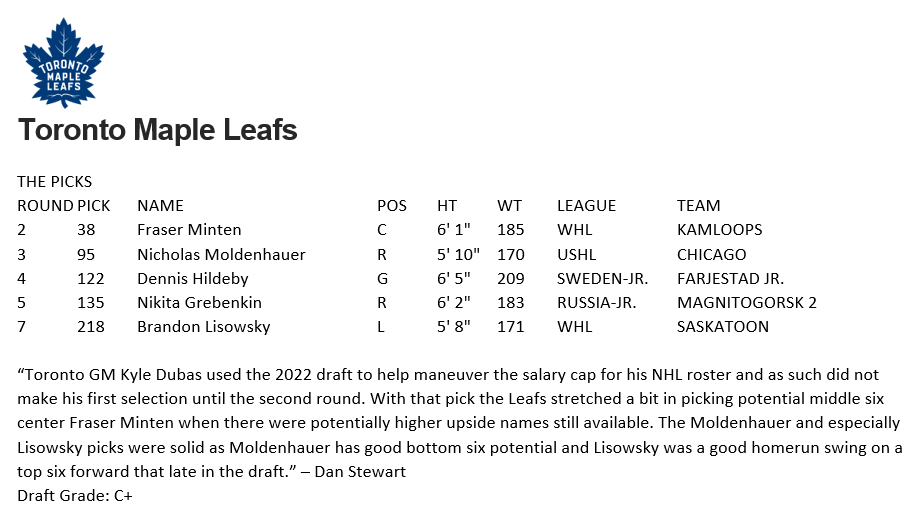This screenshot has height=524, width=918.
Task: Click Brandon Lisowsky's name
Action: point(204,327)
